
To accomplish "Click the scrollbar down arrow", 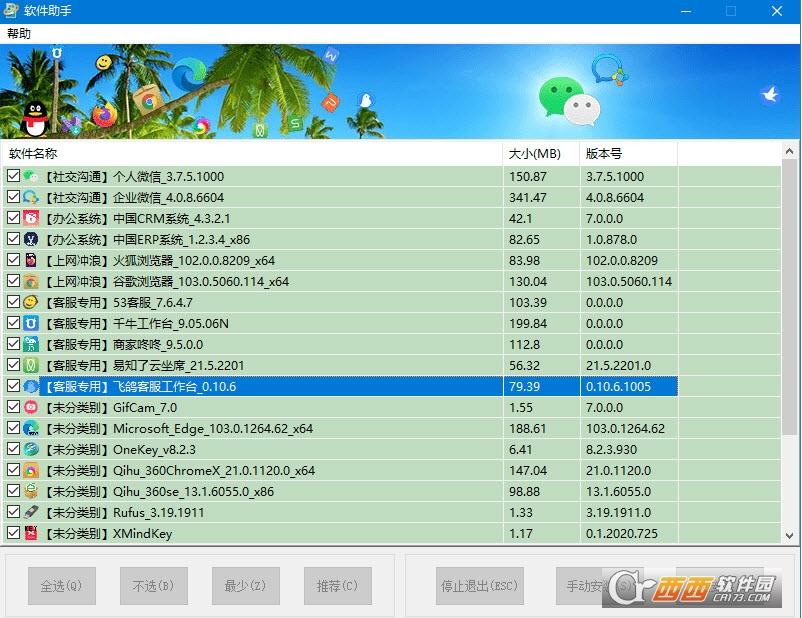I will (x=789, y=536).
